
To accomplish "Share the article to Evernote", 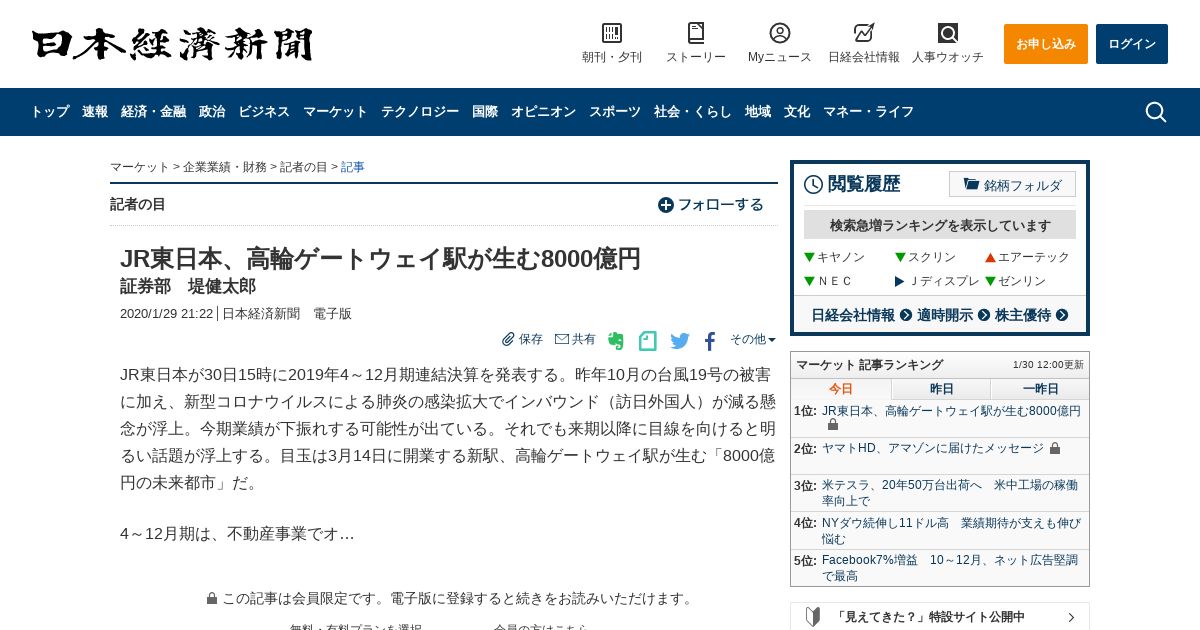I will [x=616, y=341].
